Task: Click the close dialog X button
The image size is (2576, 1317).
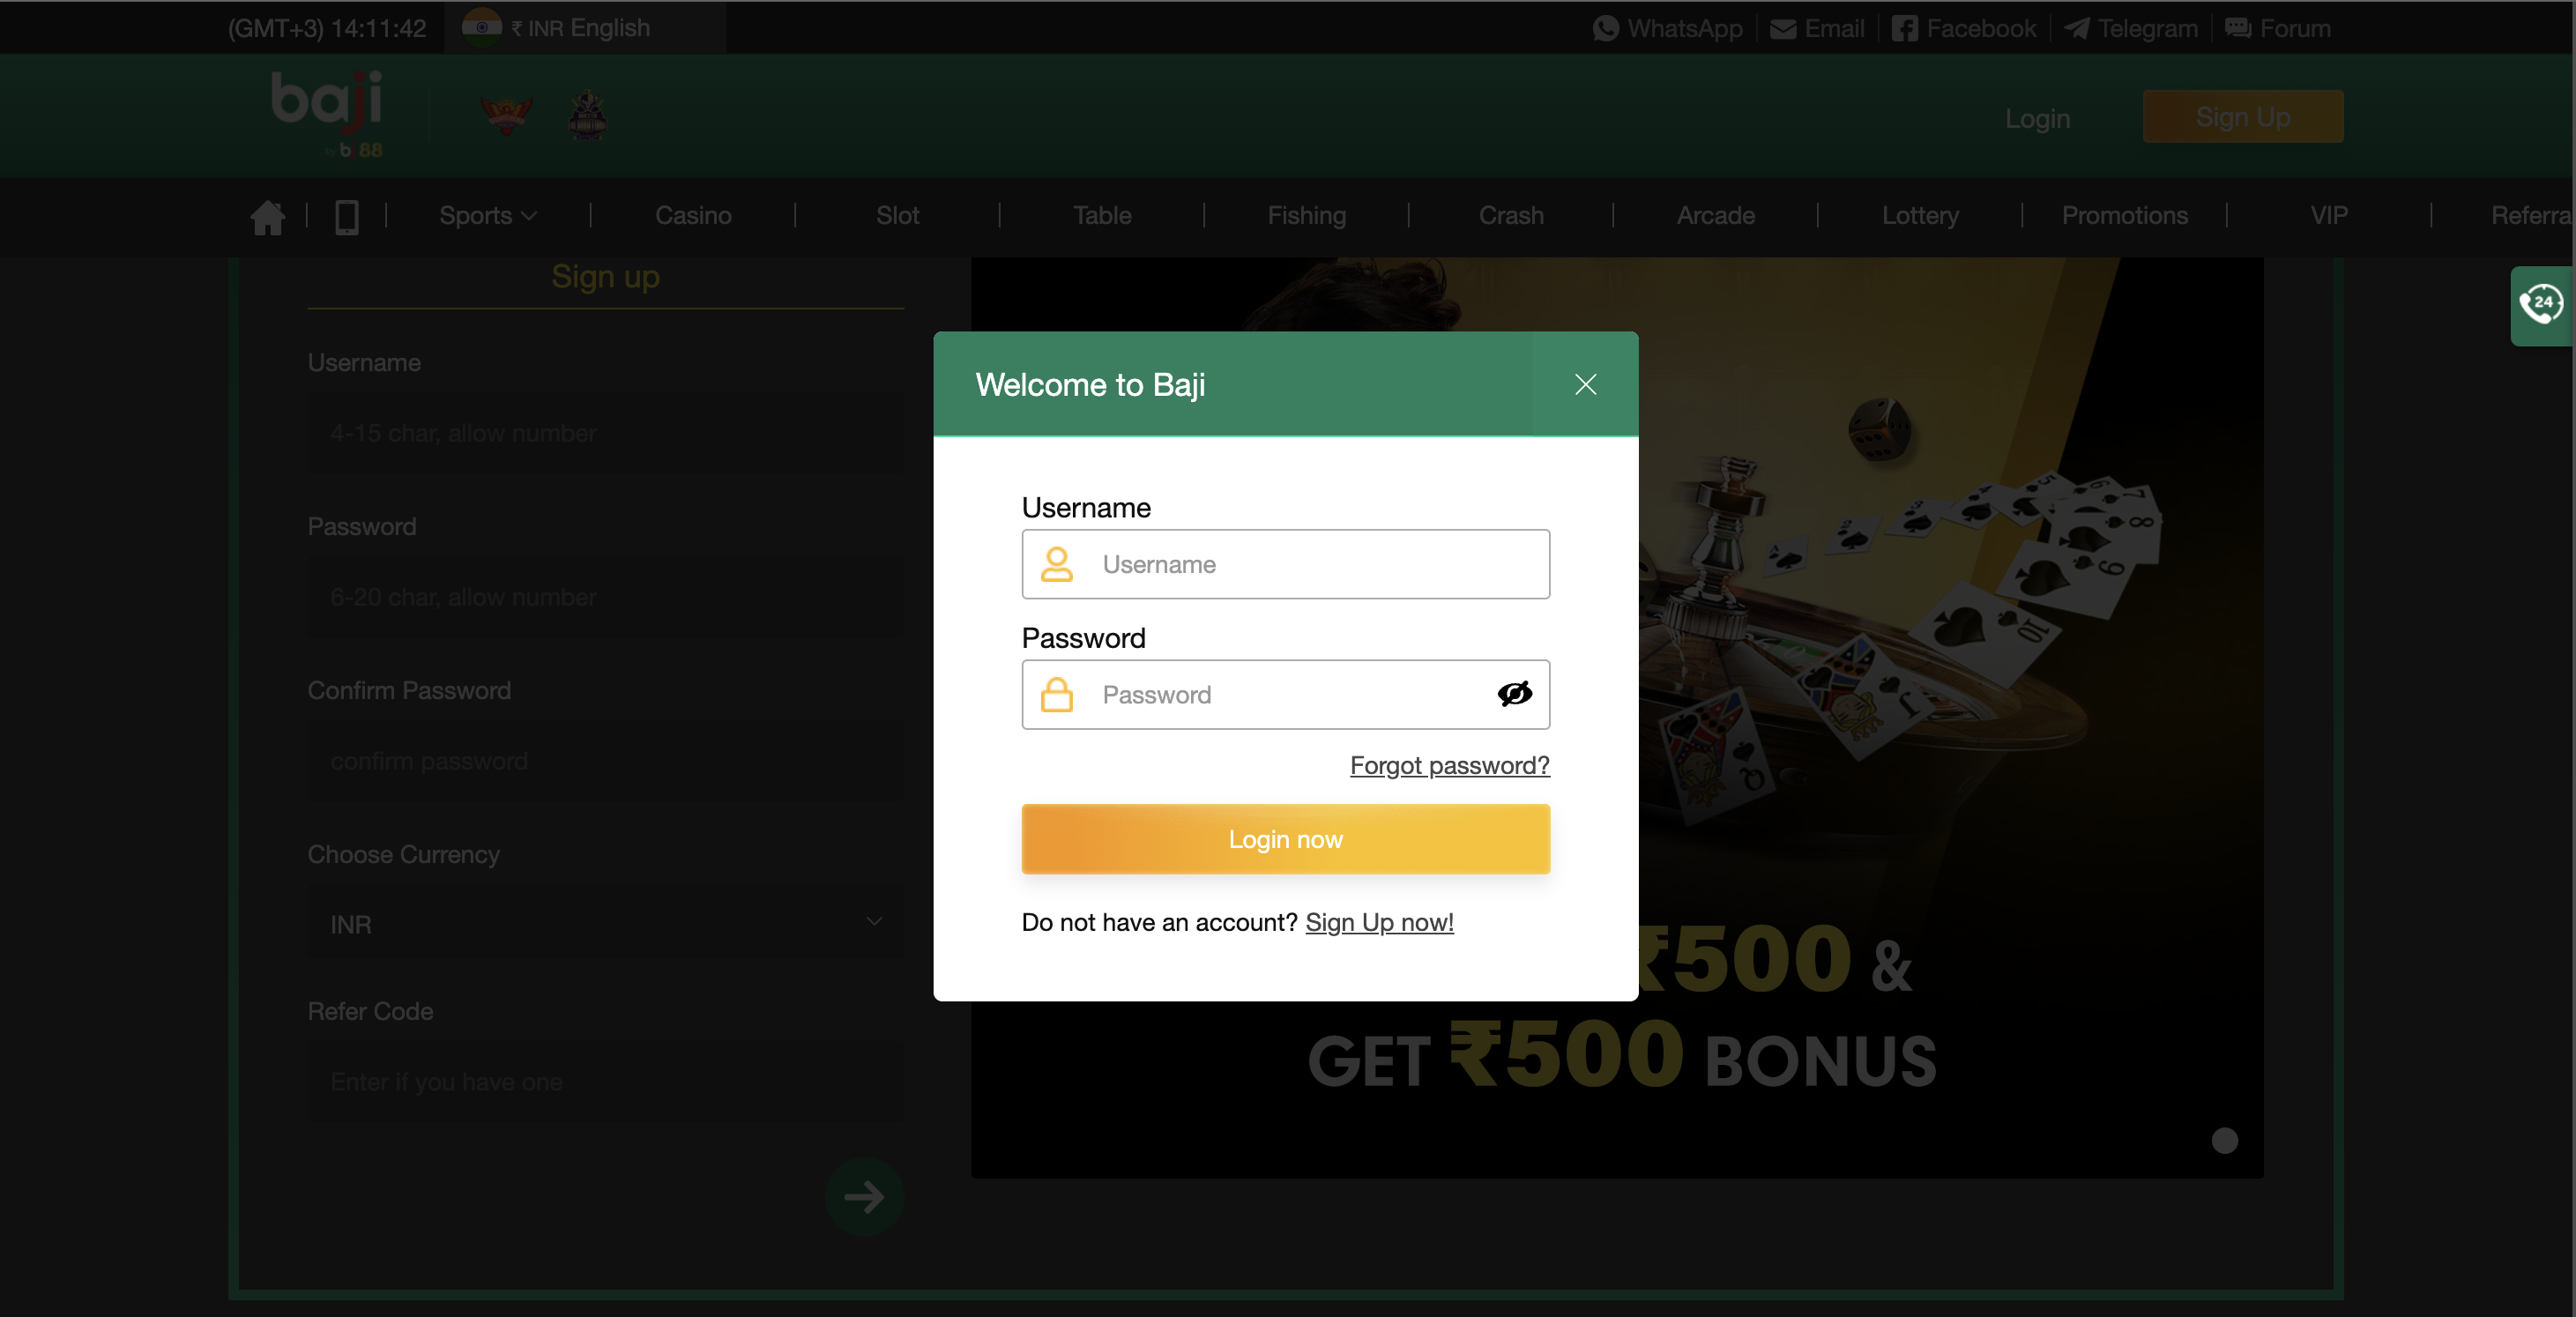Action: 1585,383
